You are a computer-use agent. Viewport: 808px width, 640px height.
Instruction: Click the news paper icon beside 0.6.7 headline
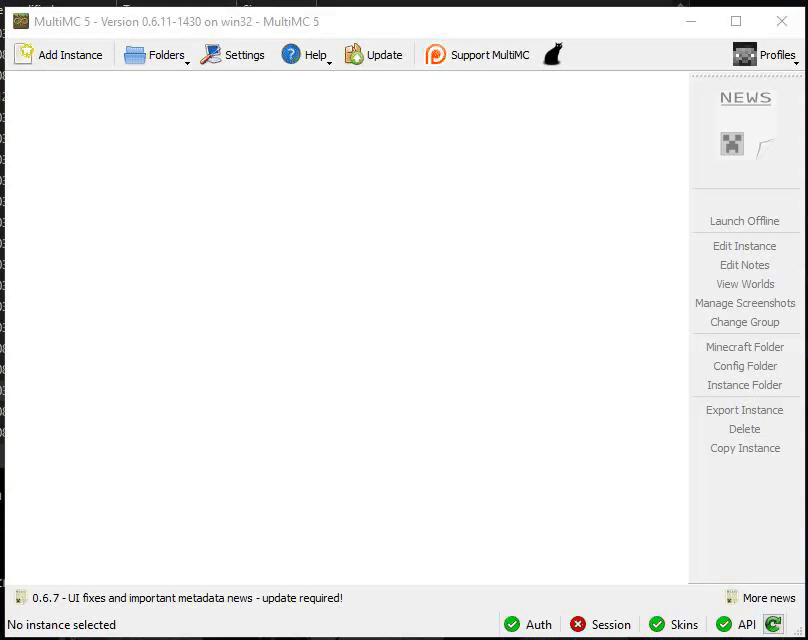(21, 598)
